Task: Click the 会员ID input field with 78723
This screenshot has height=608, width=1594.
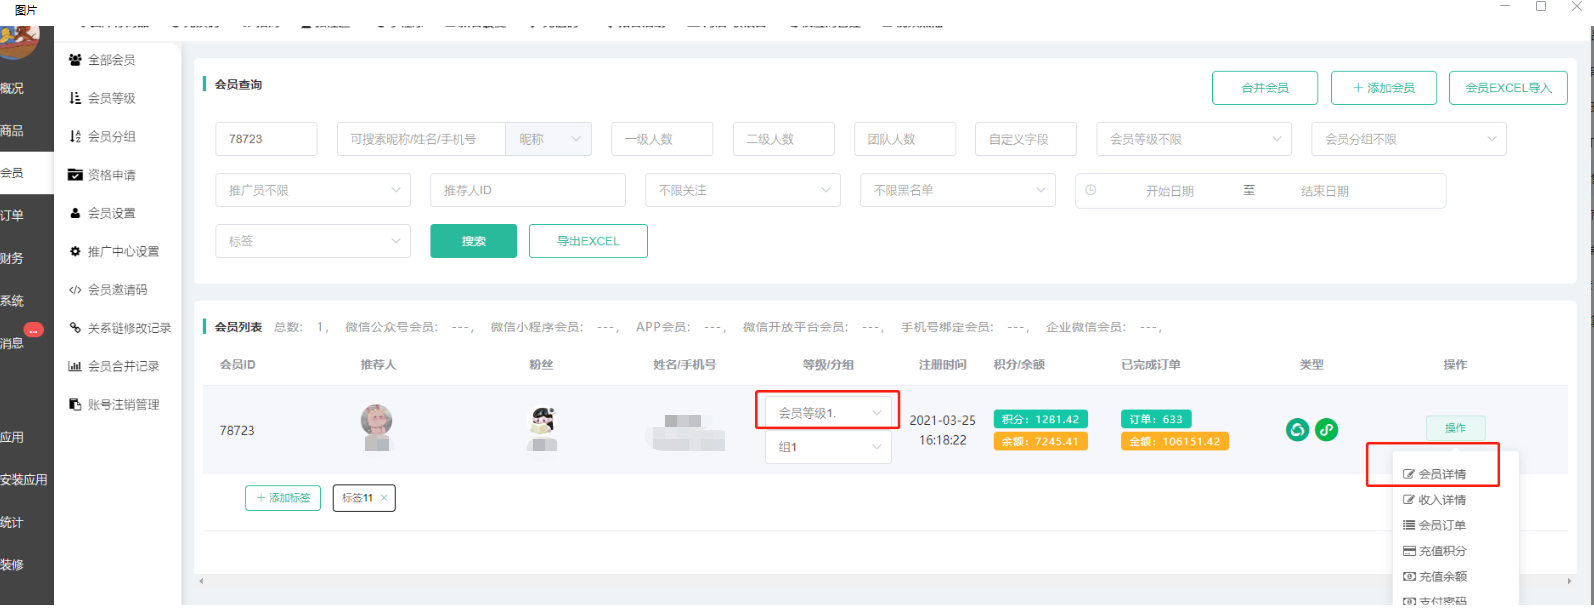Action: (x=266, y=139)
